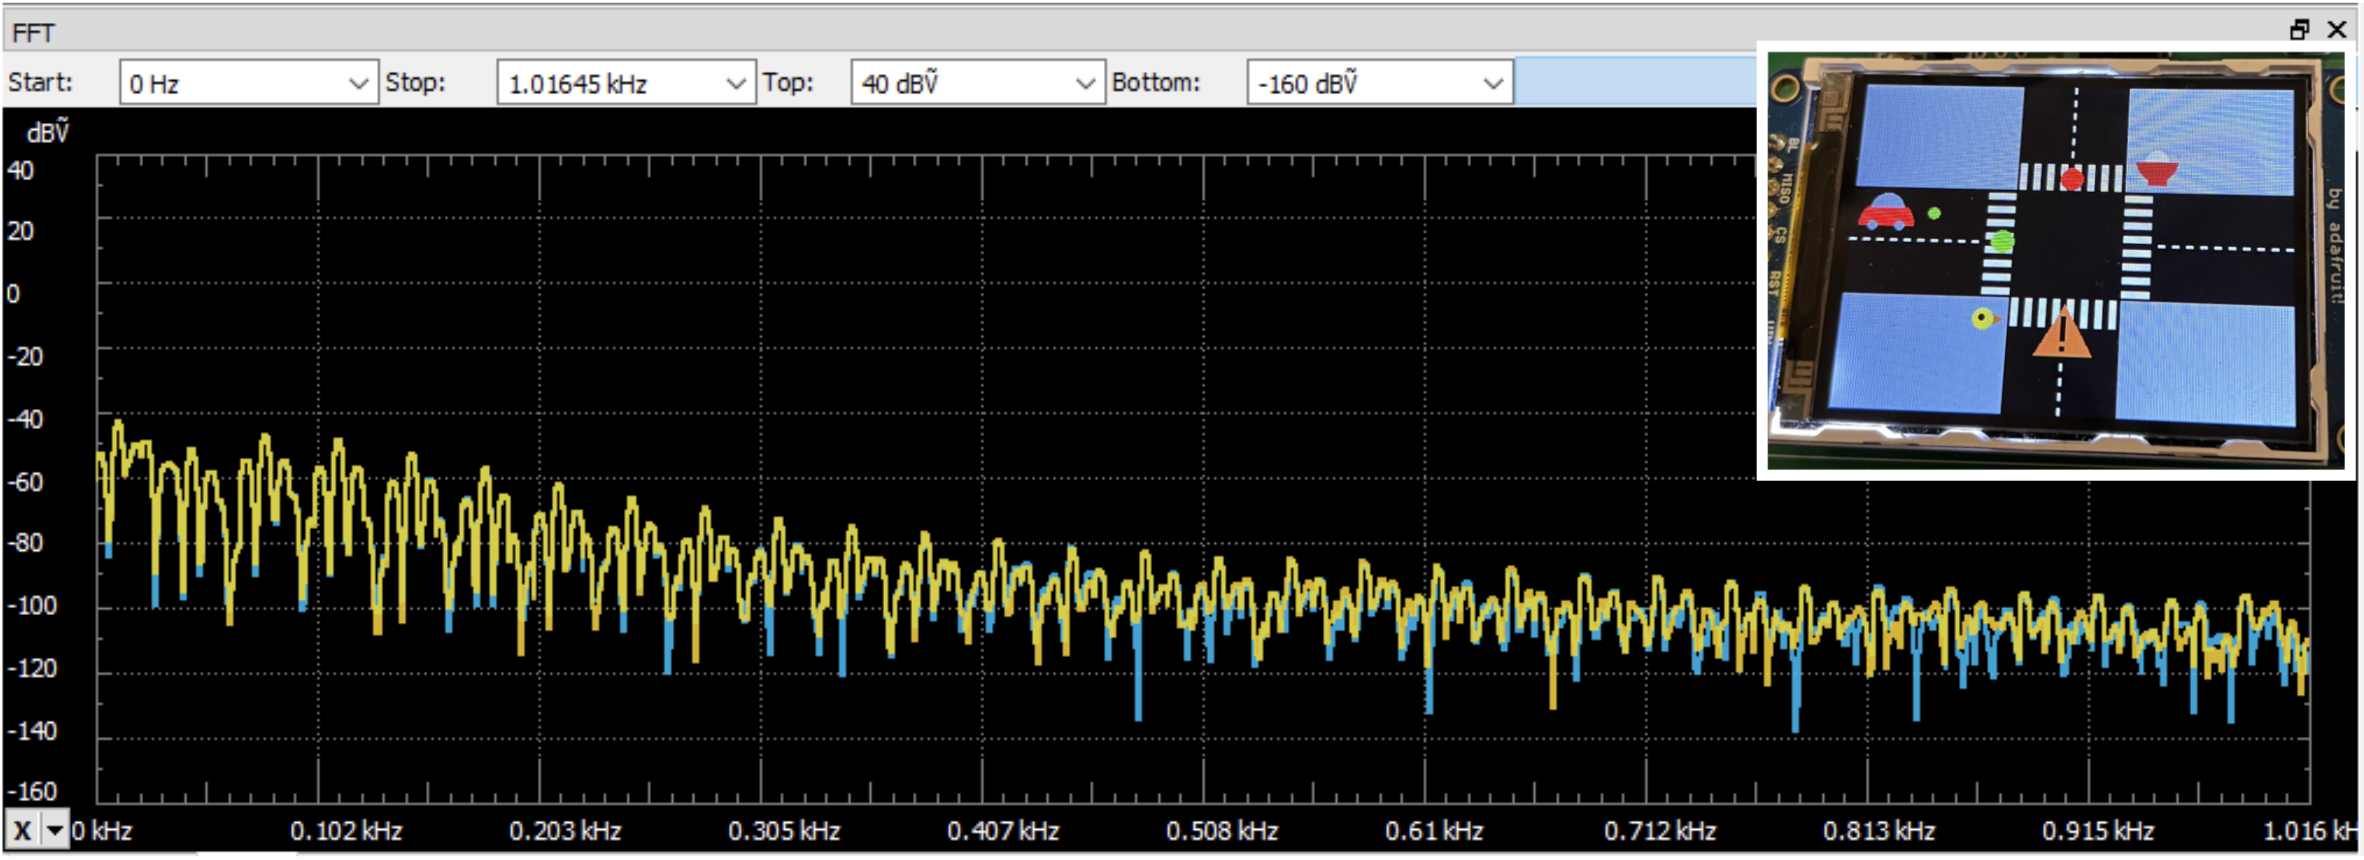The image size is (2364, 860).
Task: Click the red car icon on the display
Action: (x=1885, y=212)
